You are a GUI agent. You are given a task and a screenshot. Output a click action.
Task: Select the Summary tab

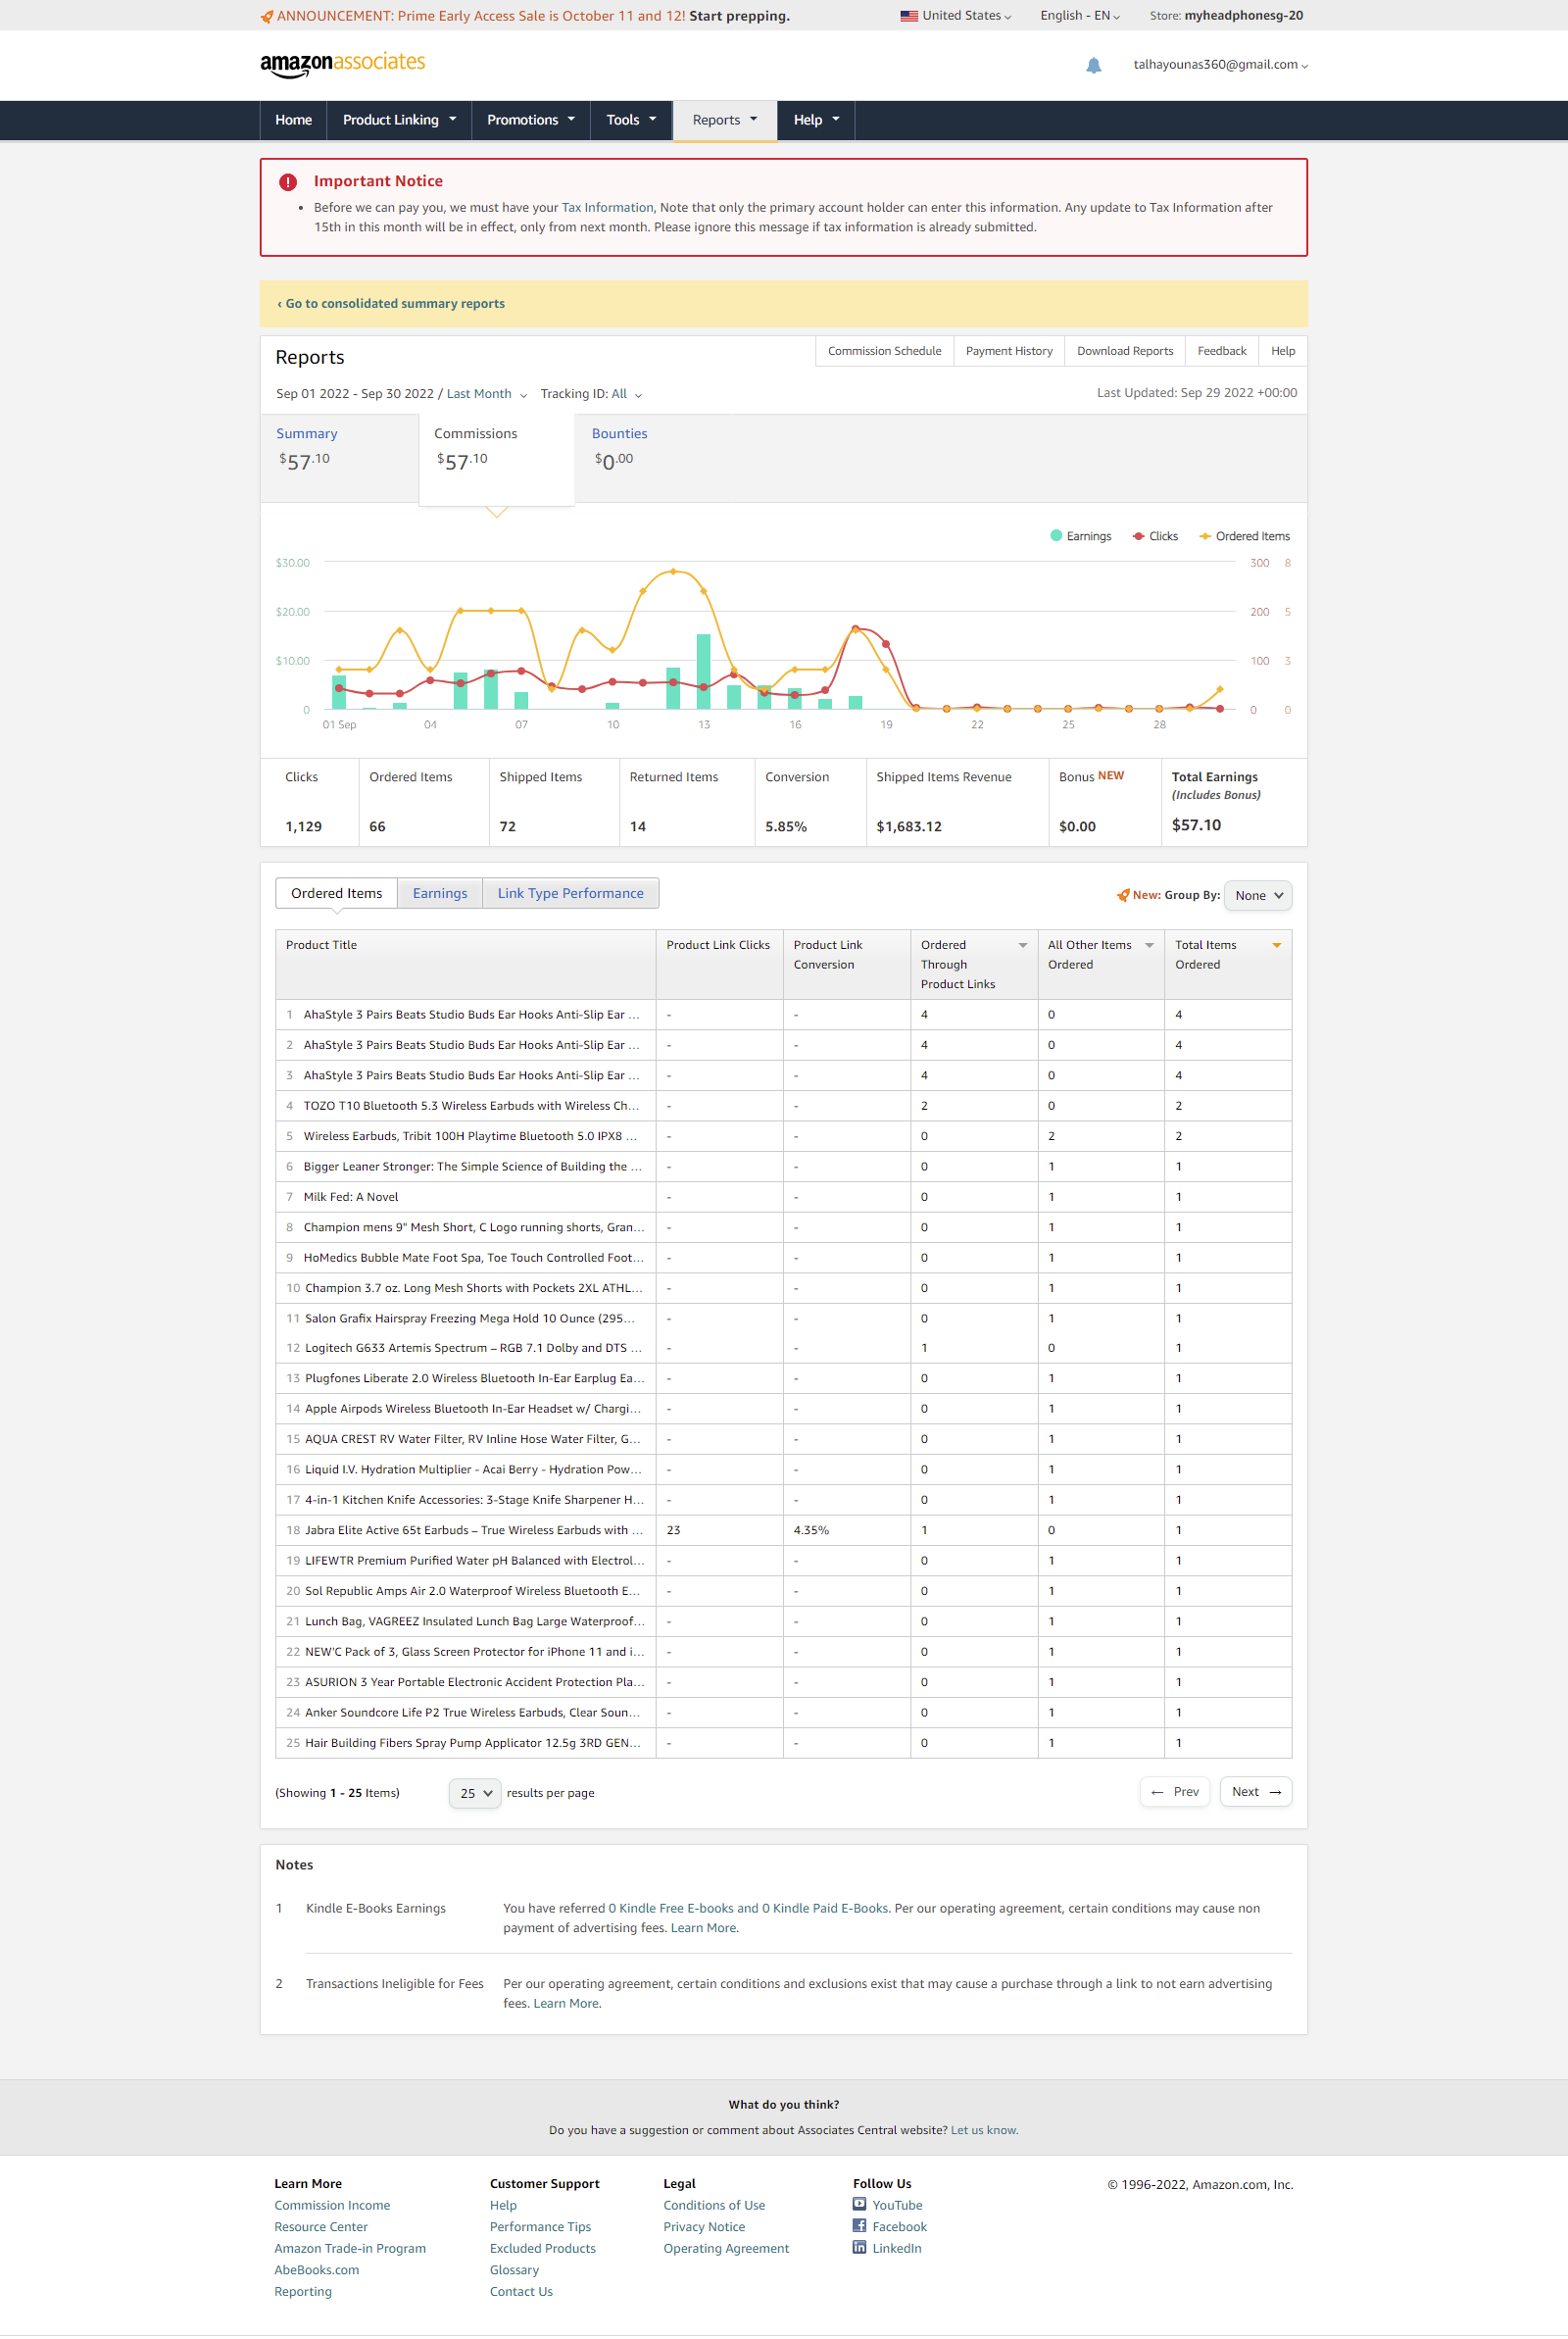[x=339, y=457]
